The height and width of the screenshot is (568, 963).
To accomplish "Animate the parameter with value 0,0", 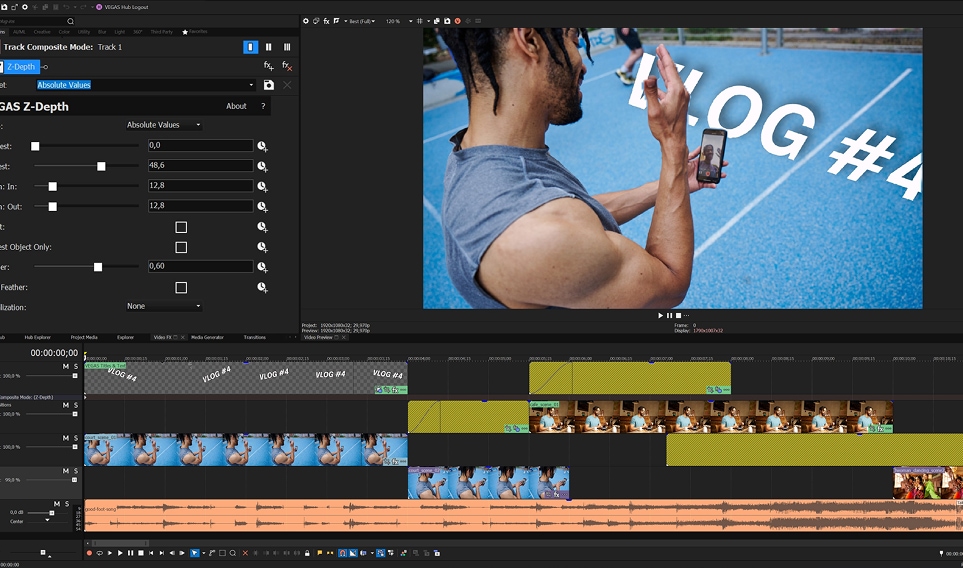I will coord(262,146).
